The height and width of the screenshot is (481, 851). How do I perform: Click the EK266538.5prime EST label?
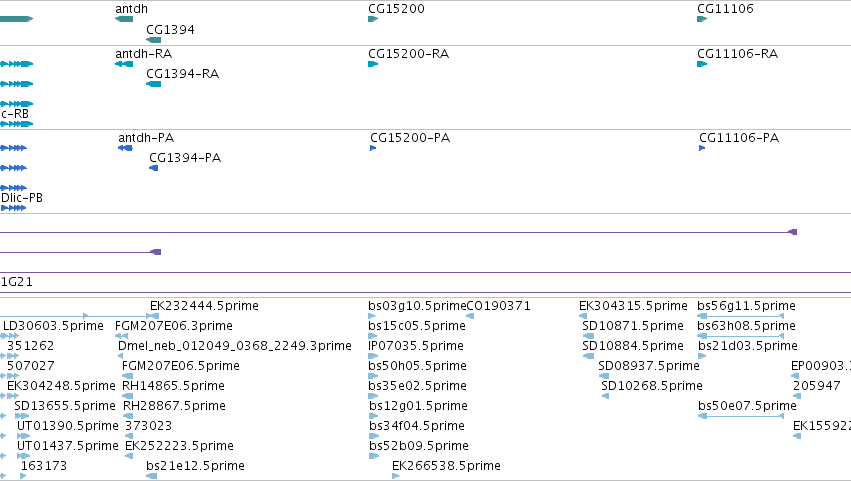[446, 466]
